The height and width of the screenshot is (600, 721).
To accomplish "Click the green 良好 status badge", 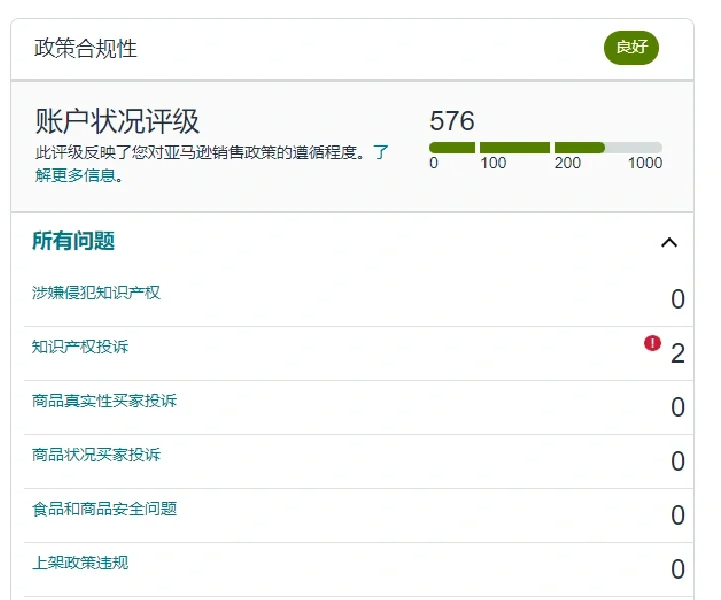I will click(631, 47).
